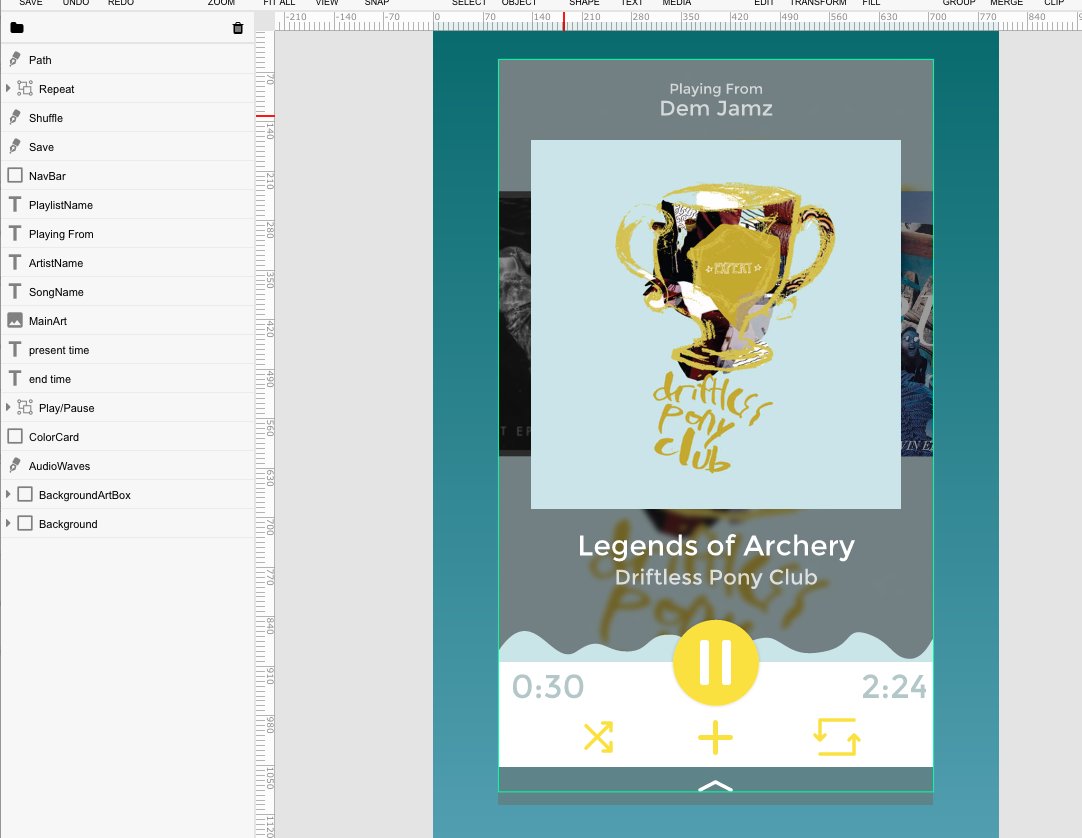
Task: Click the text icon beside end time layer
Action: 14,378
